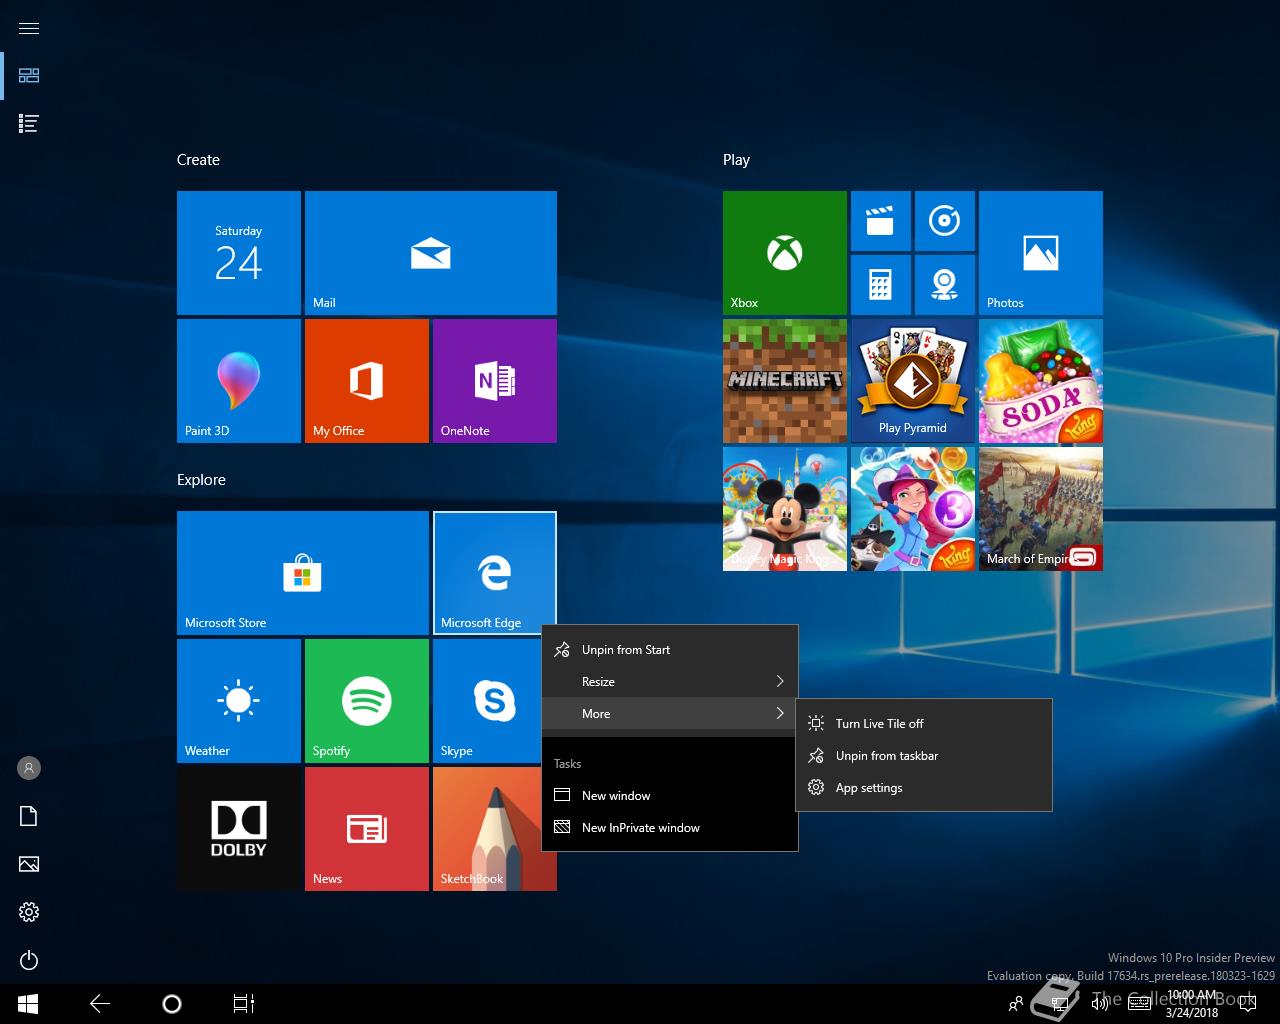Viewport: 1280px width, 1024px height.
Task: Open the Mail tile
Action: 431,253
